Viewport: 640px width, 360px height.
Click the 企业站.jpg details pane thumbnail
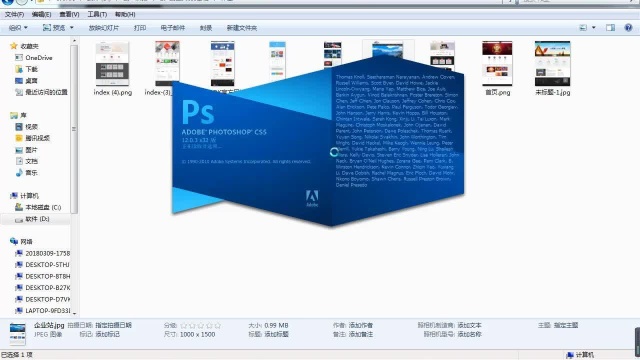(x=17, y=333)
